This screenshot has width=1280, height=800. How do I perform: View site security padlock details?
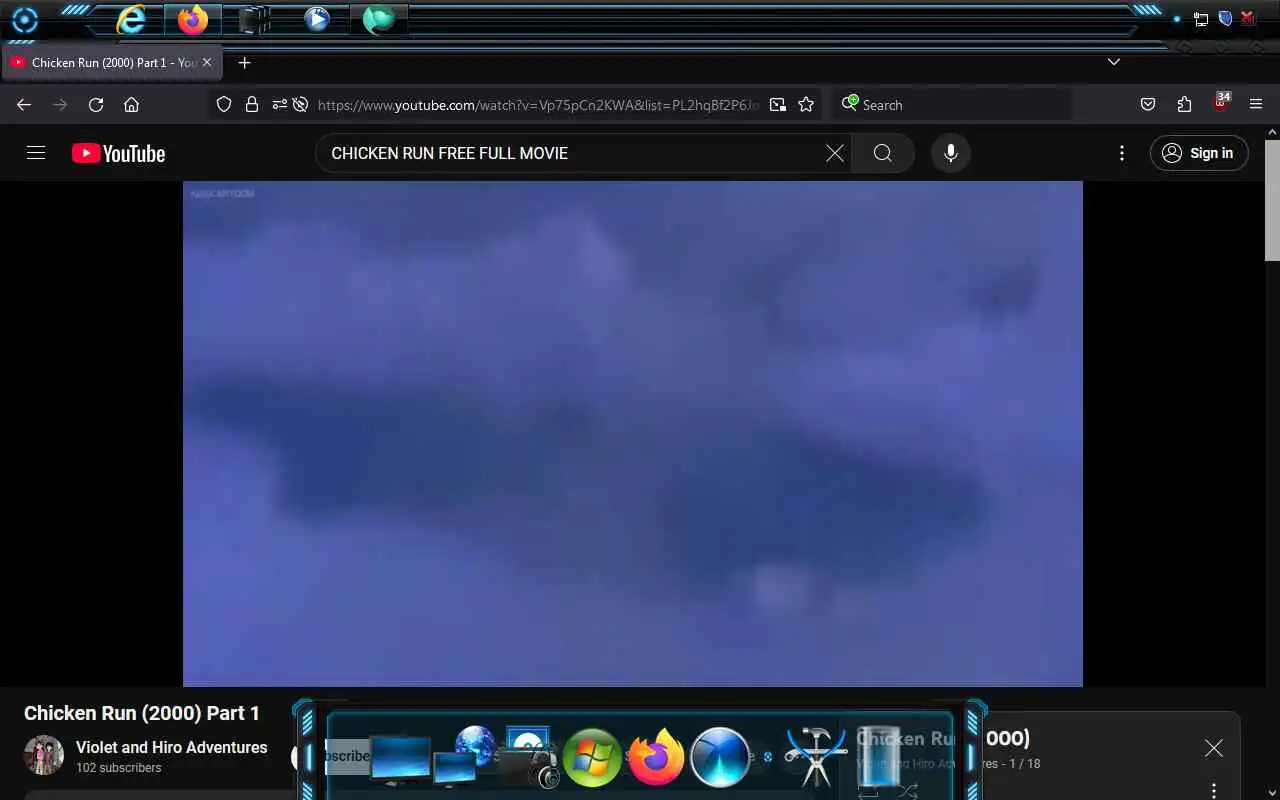coord(252,105)
